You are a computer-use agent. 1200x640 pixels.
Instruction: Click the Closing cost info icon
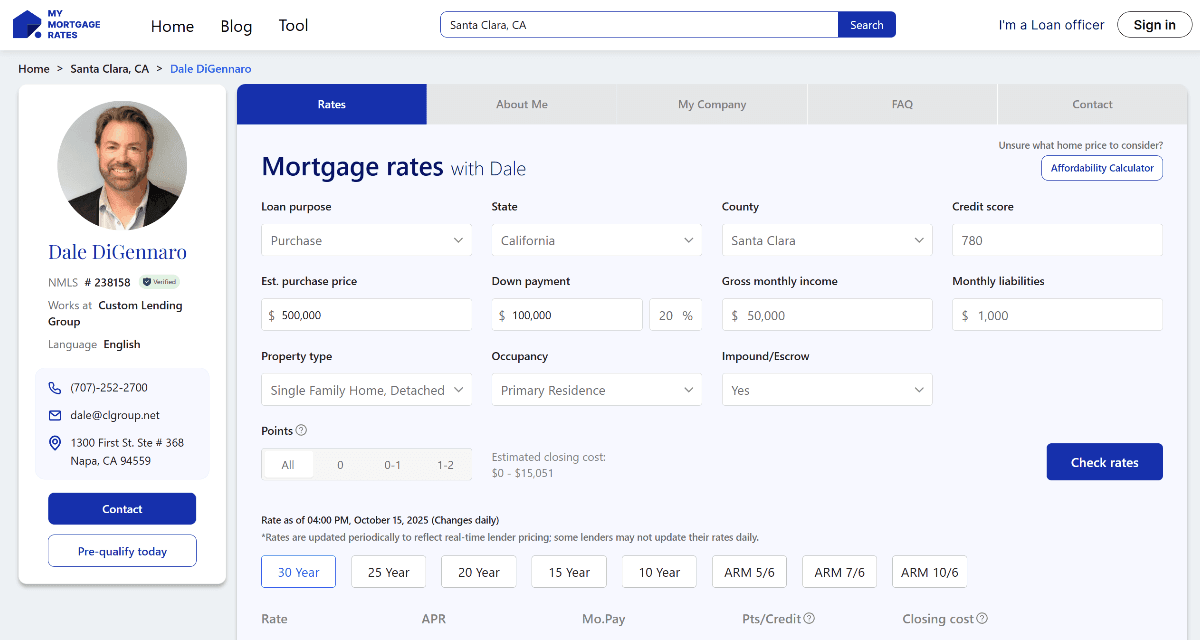tap(982, 619)
